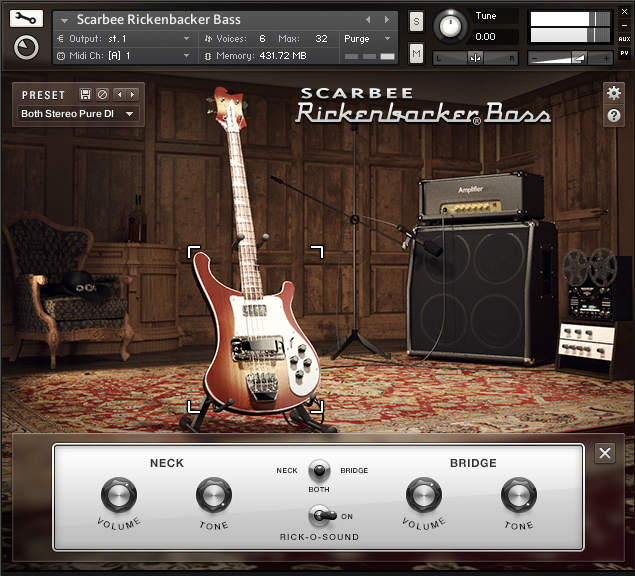Toggle the Rick-O-Sound switch
The image size is (635, 576).
click(x=323, y=516)
